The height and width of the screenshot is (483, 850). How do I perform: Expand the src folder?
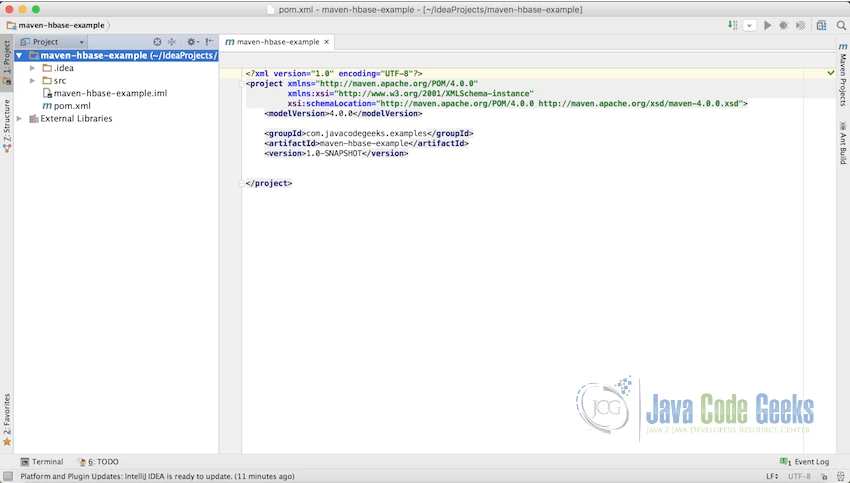click(x=32, y=81)
